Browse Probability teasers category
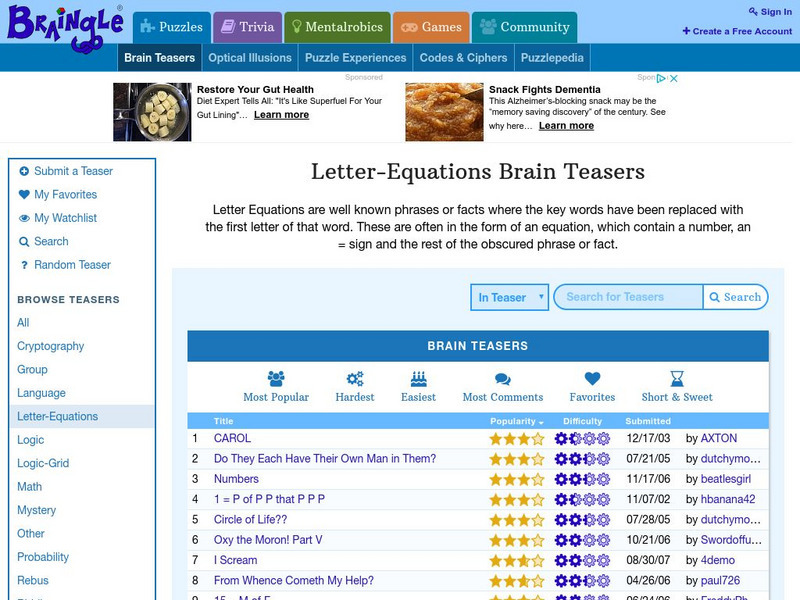This screenshot has width=800, height=600. click(43, 557)
